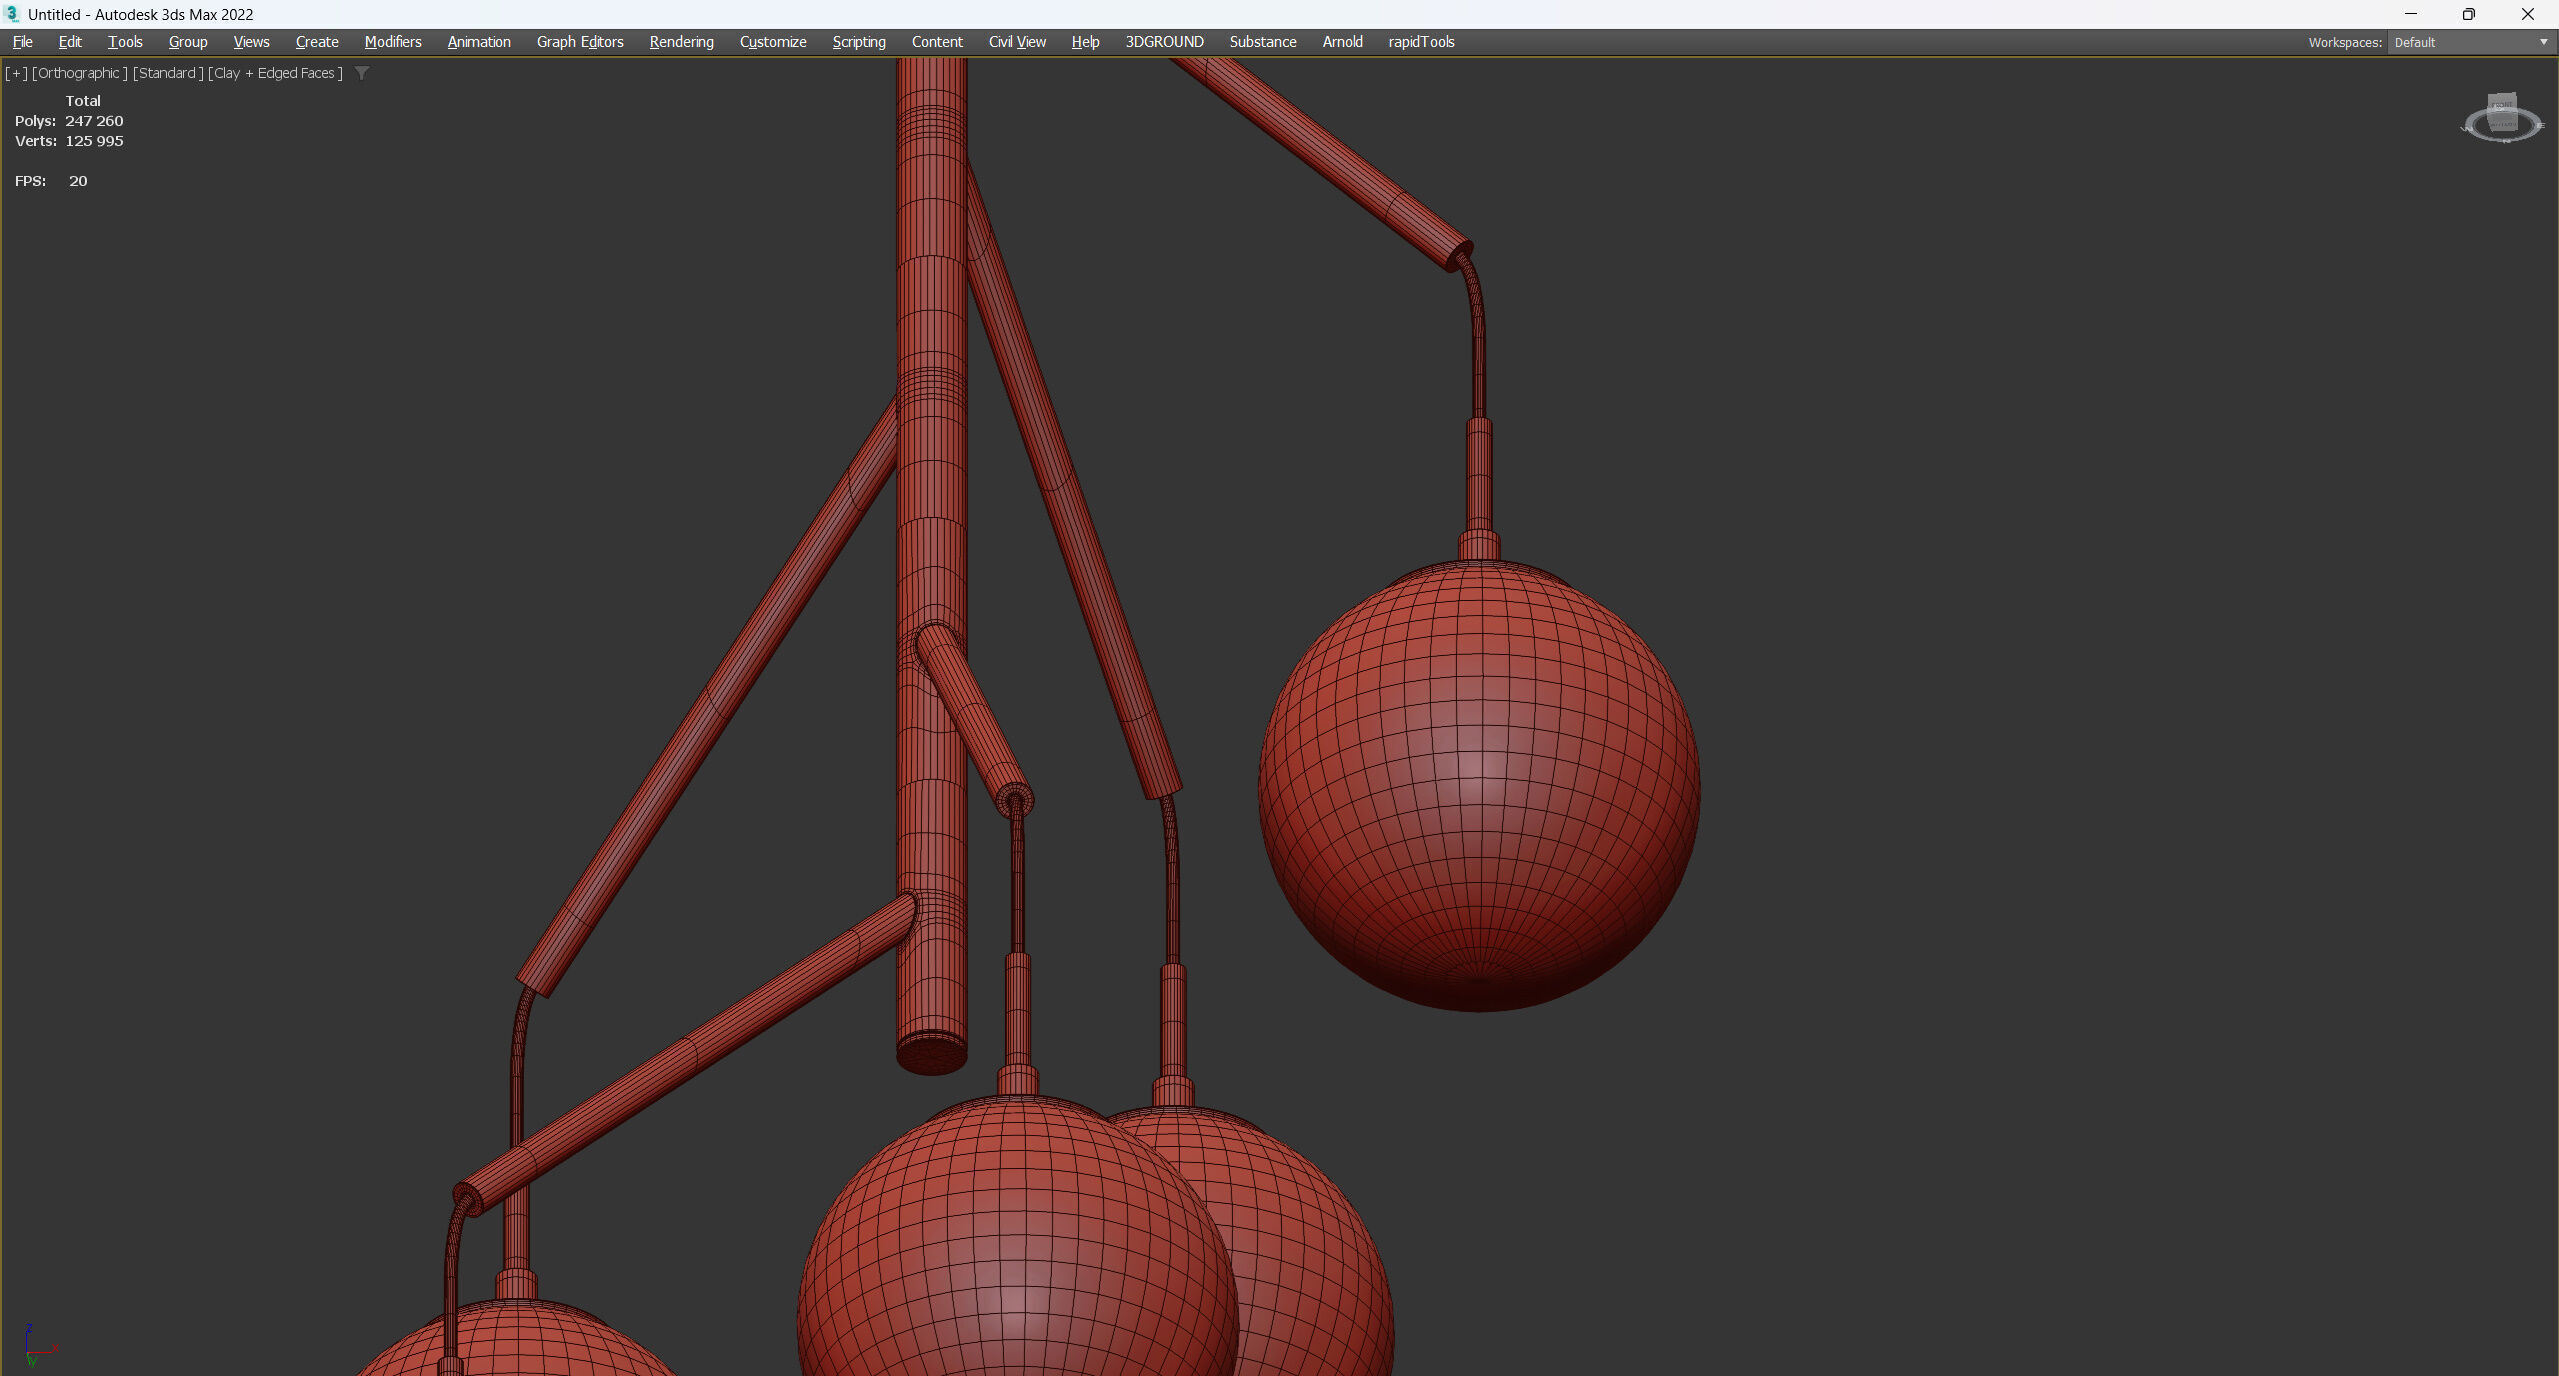Screen dimensions: 2559x1376
Task: Click the ViewCube navigation widget
Action: 2502,118
